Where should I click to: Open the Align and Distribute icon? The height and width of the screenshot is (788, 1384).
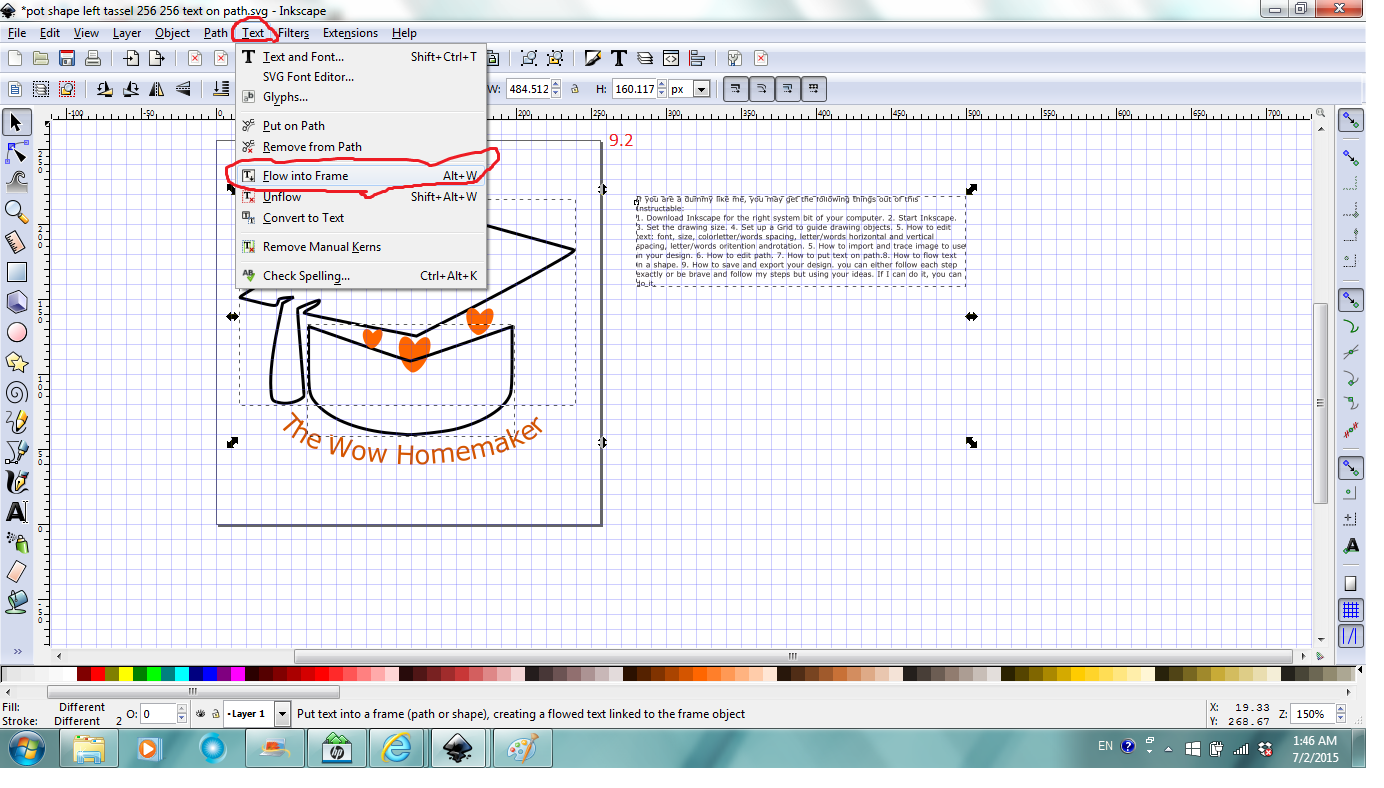[697, 58]
